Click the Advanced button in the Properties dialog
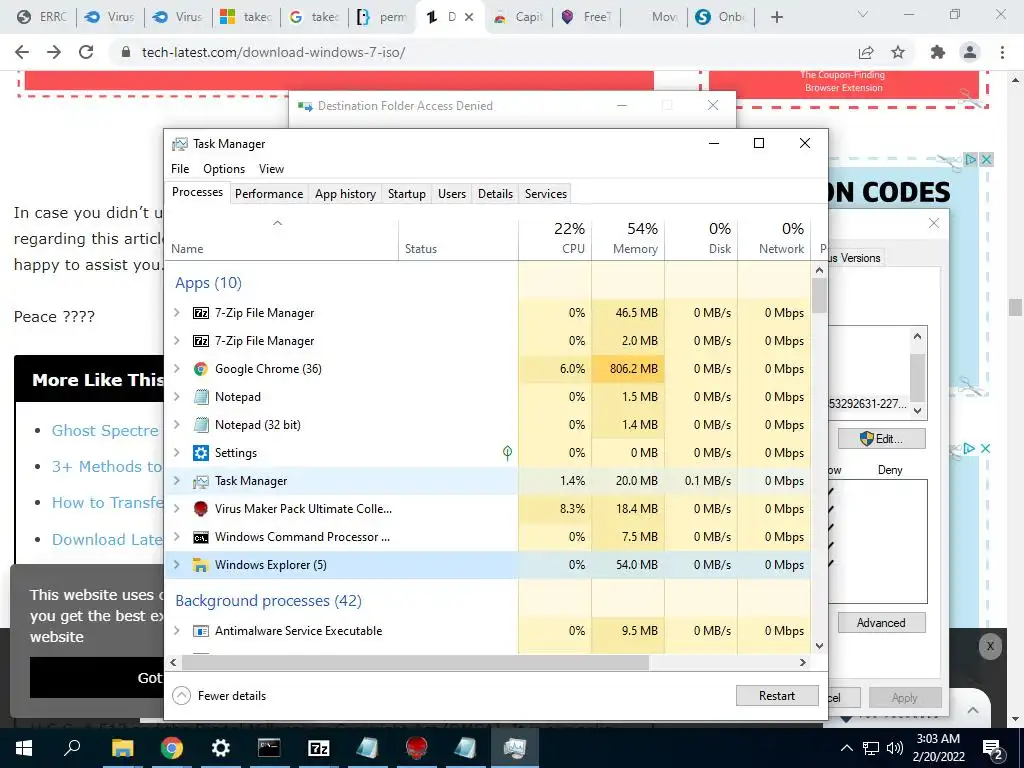 point(882,623)
